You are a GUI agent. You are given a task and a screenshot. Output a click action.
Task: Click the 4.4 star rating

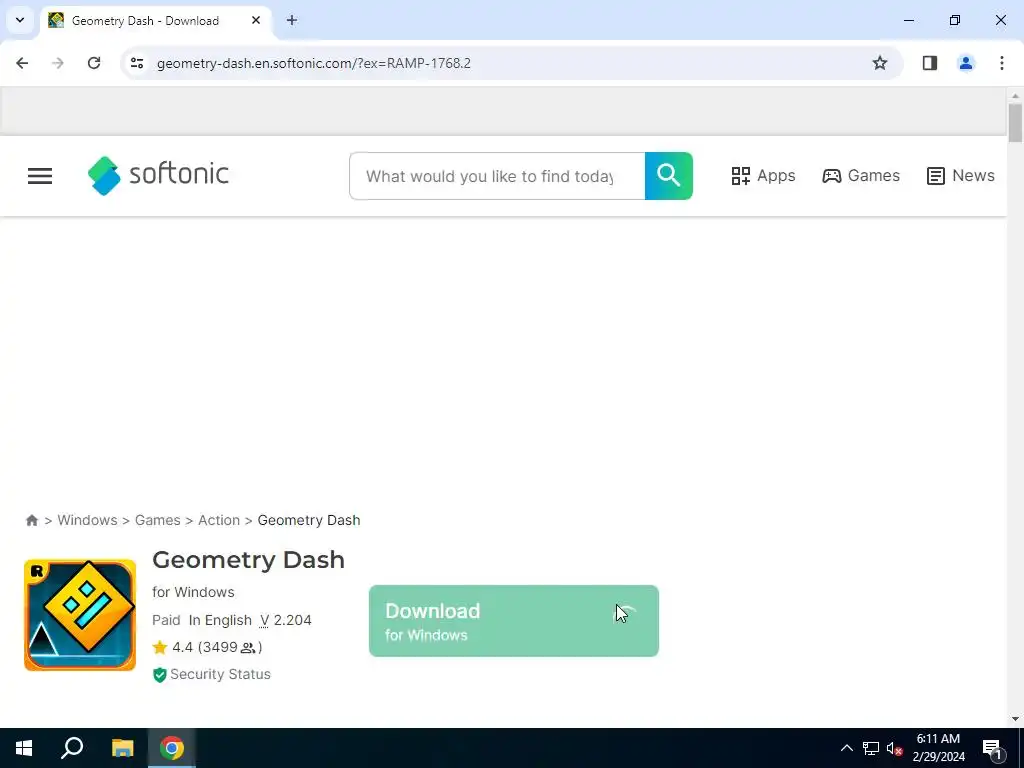(x=207, y=647)
